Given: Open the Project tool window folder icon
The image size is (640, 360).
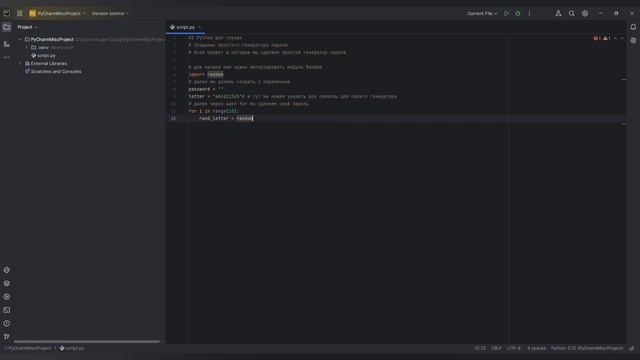Looking at the screenshot, I should (x=7, y=27).
